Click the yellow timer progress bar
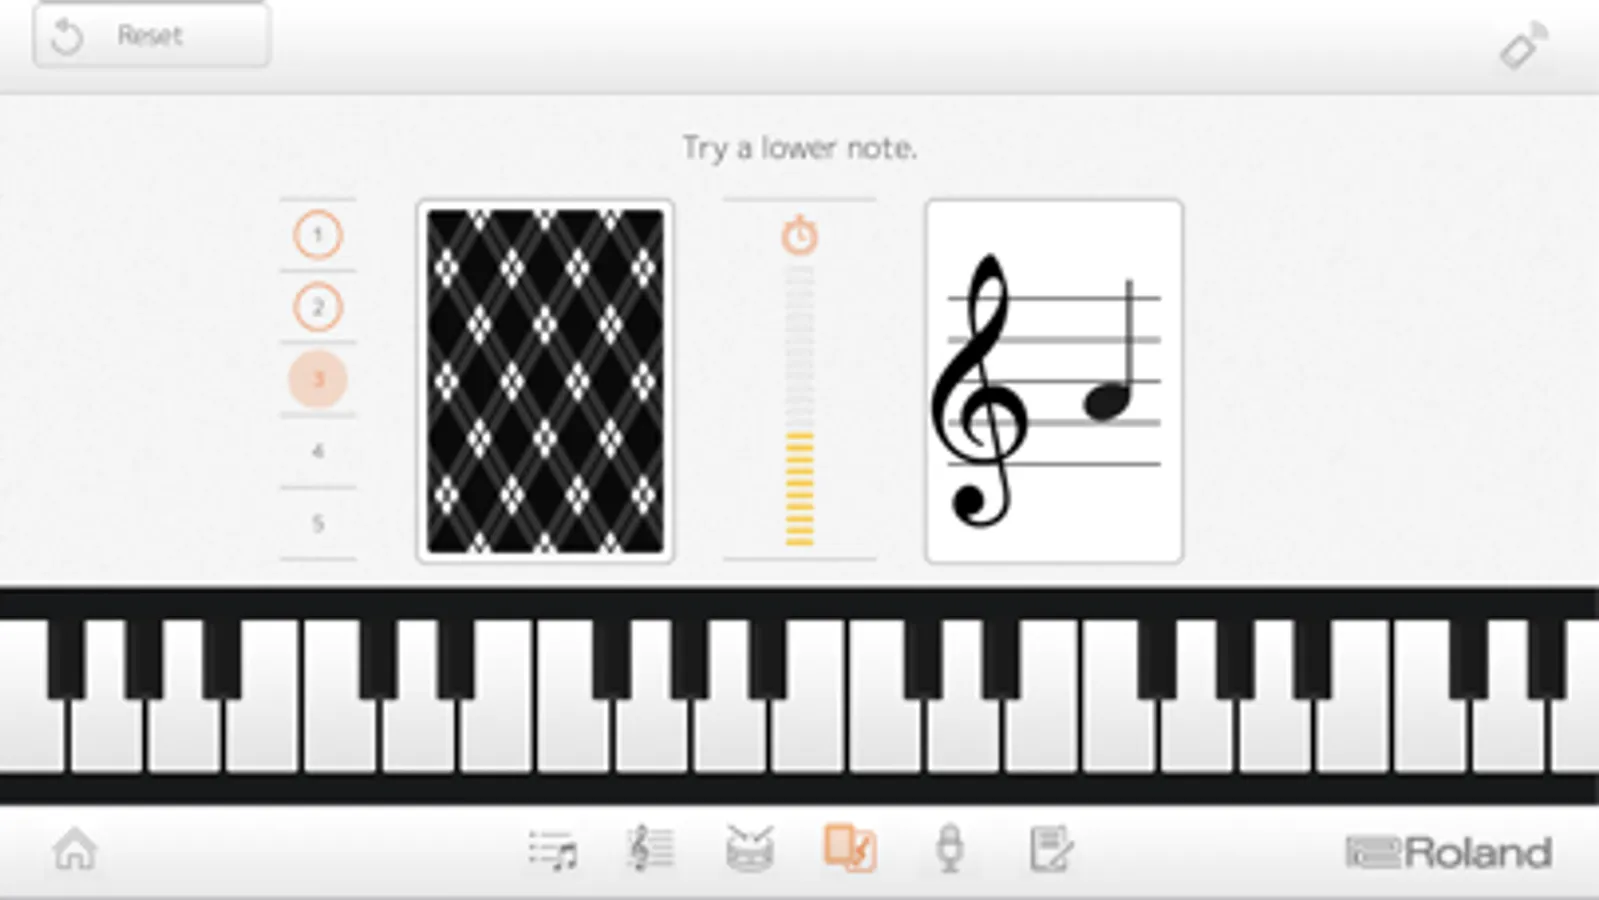1599x900 pixels. coord(799,489)
